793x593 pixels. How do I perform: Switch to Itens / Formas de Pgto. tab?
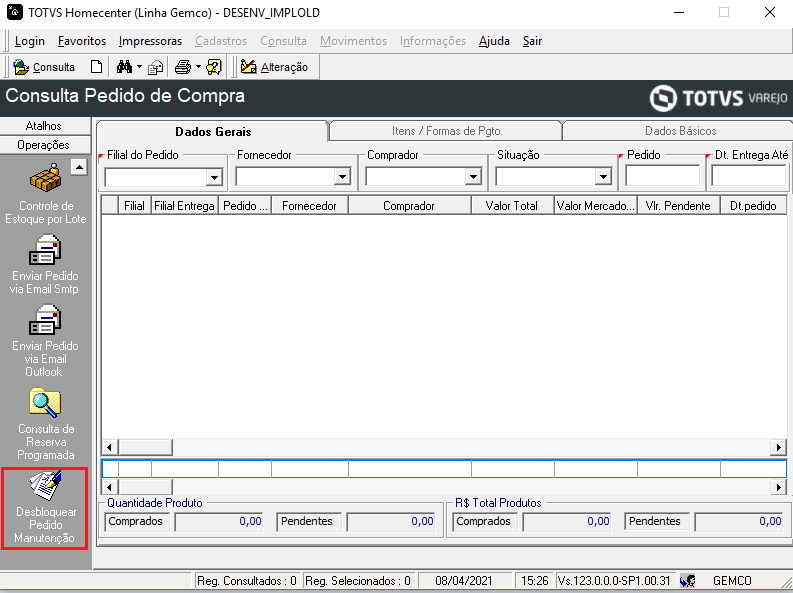pos(447,131)
